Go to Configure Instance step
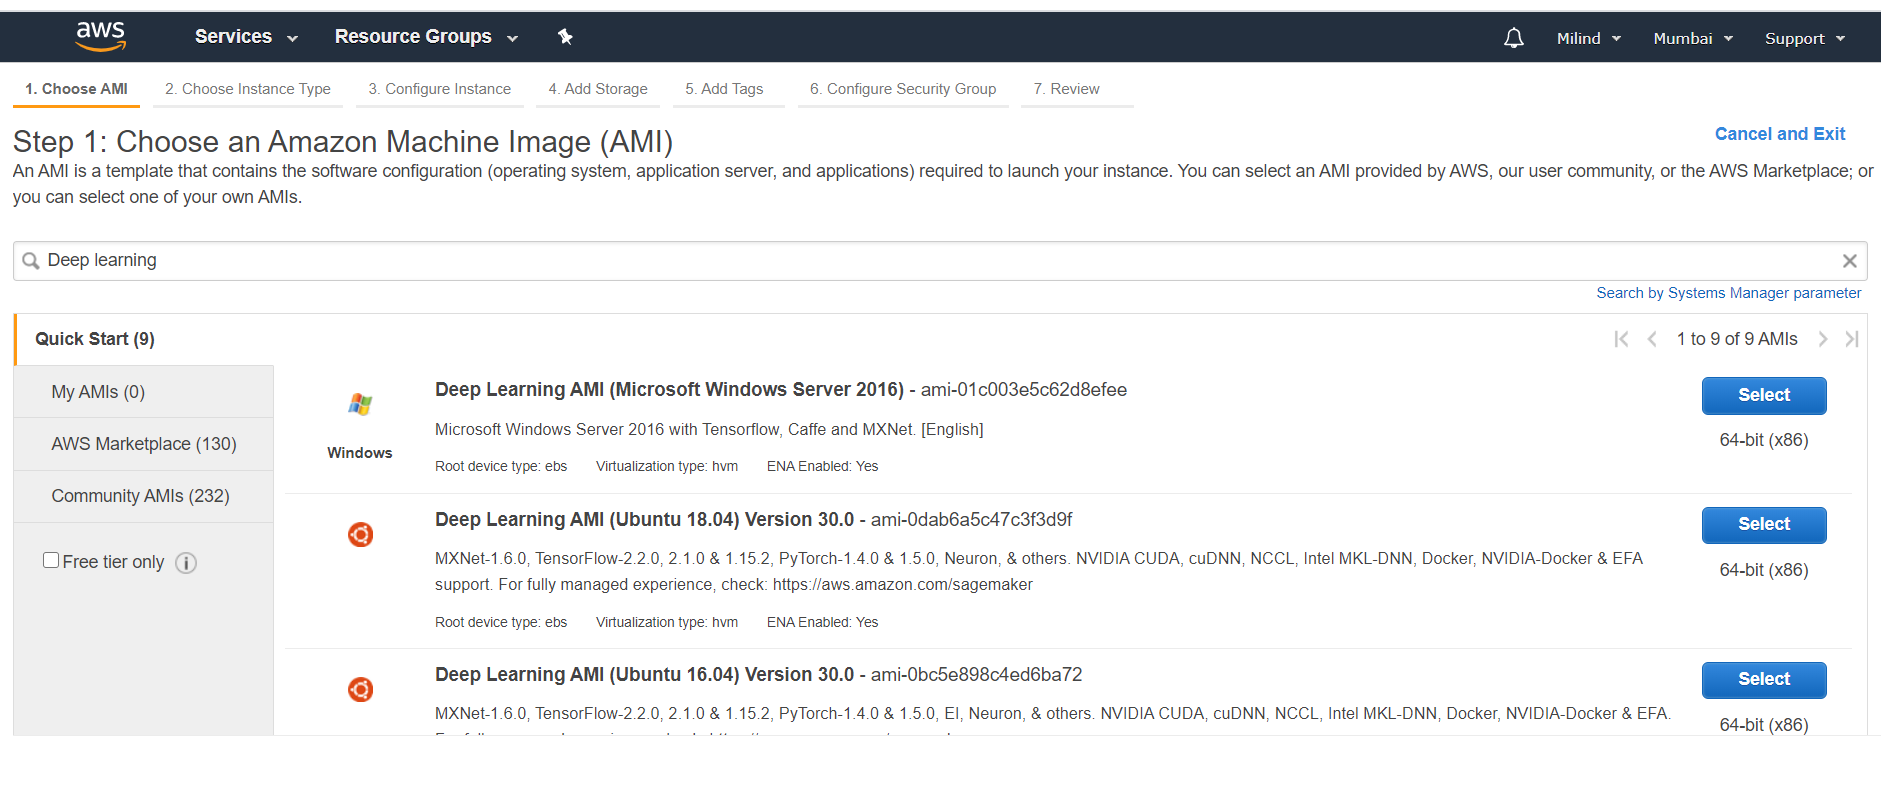The image size is (1881, 794). point(440,89)
